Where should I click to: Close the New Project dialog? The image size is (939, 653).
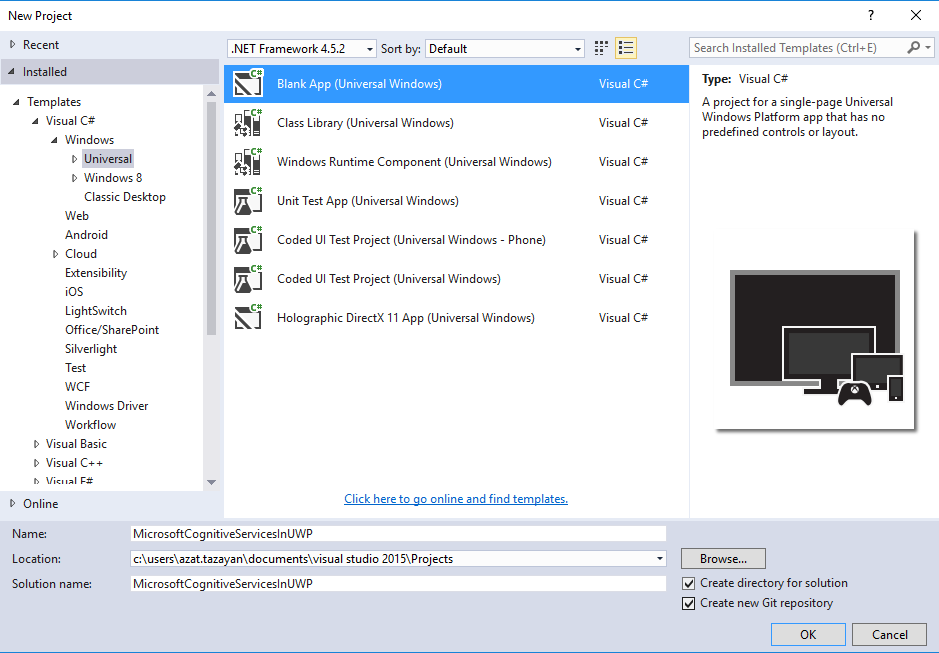click(x=916, y=15)
